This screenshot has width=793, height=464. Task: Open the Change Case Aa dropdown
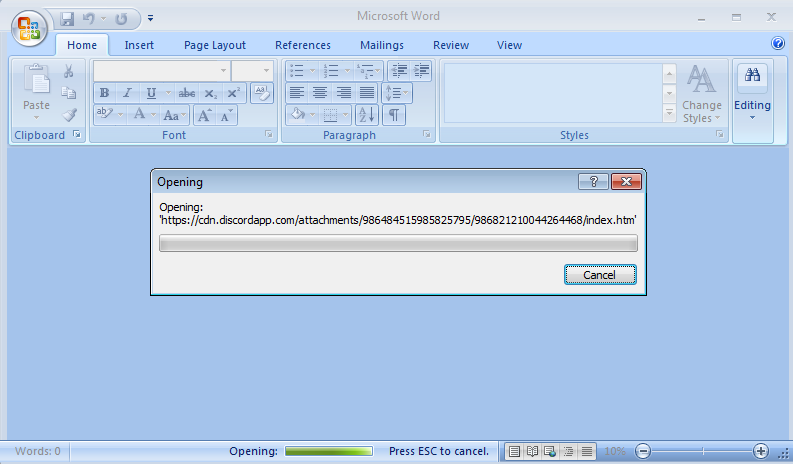(x=174, y=115)
